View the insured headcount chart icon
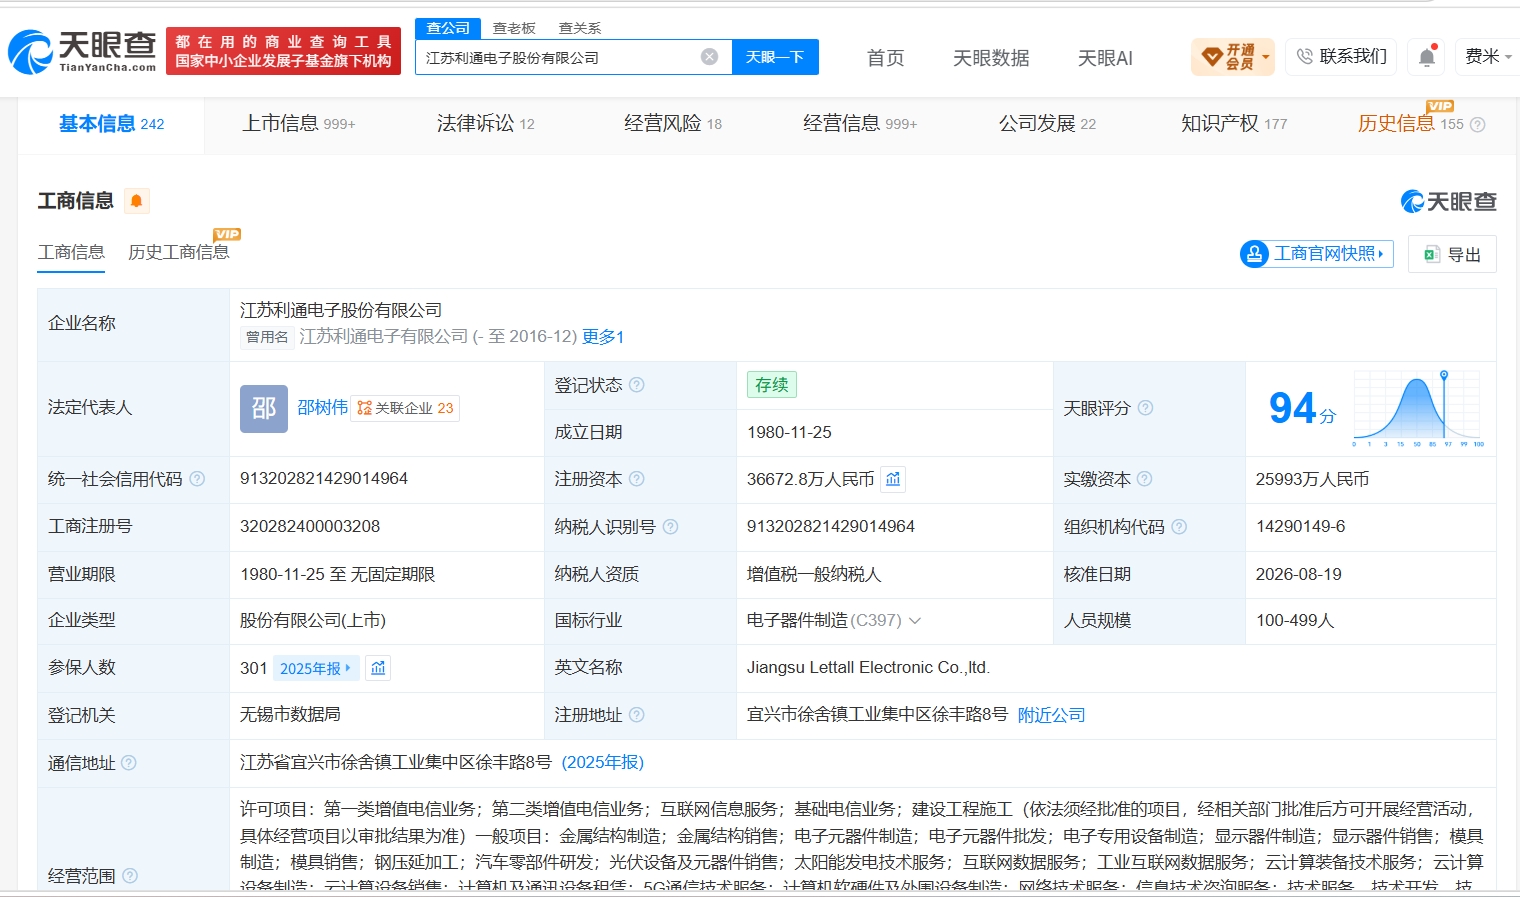The image size is (1520, 897). (x=378, y=668)
